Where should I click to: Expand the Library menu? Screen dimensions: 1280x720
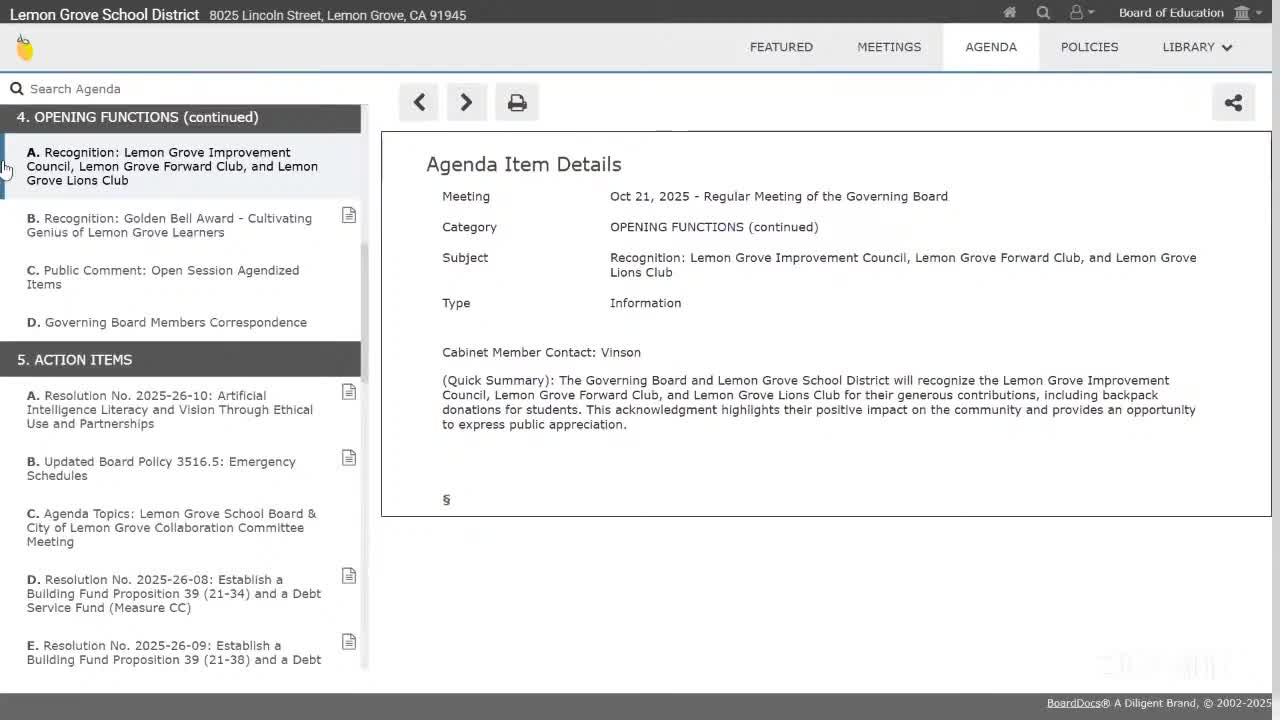coord(1197,47)
